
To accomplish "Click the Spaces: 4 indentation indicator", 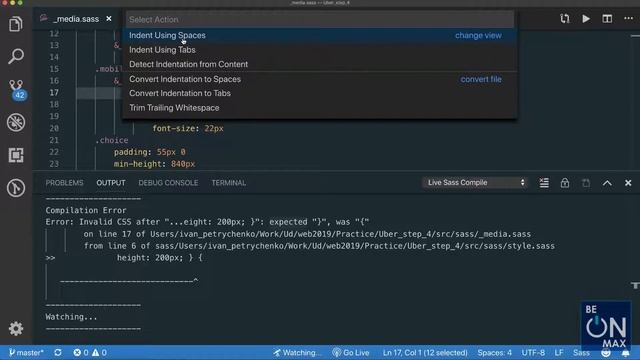I will pos(494,353).
